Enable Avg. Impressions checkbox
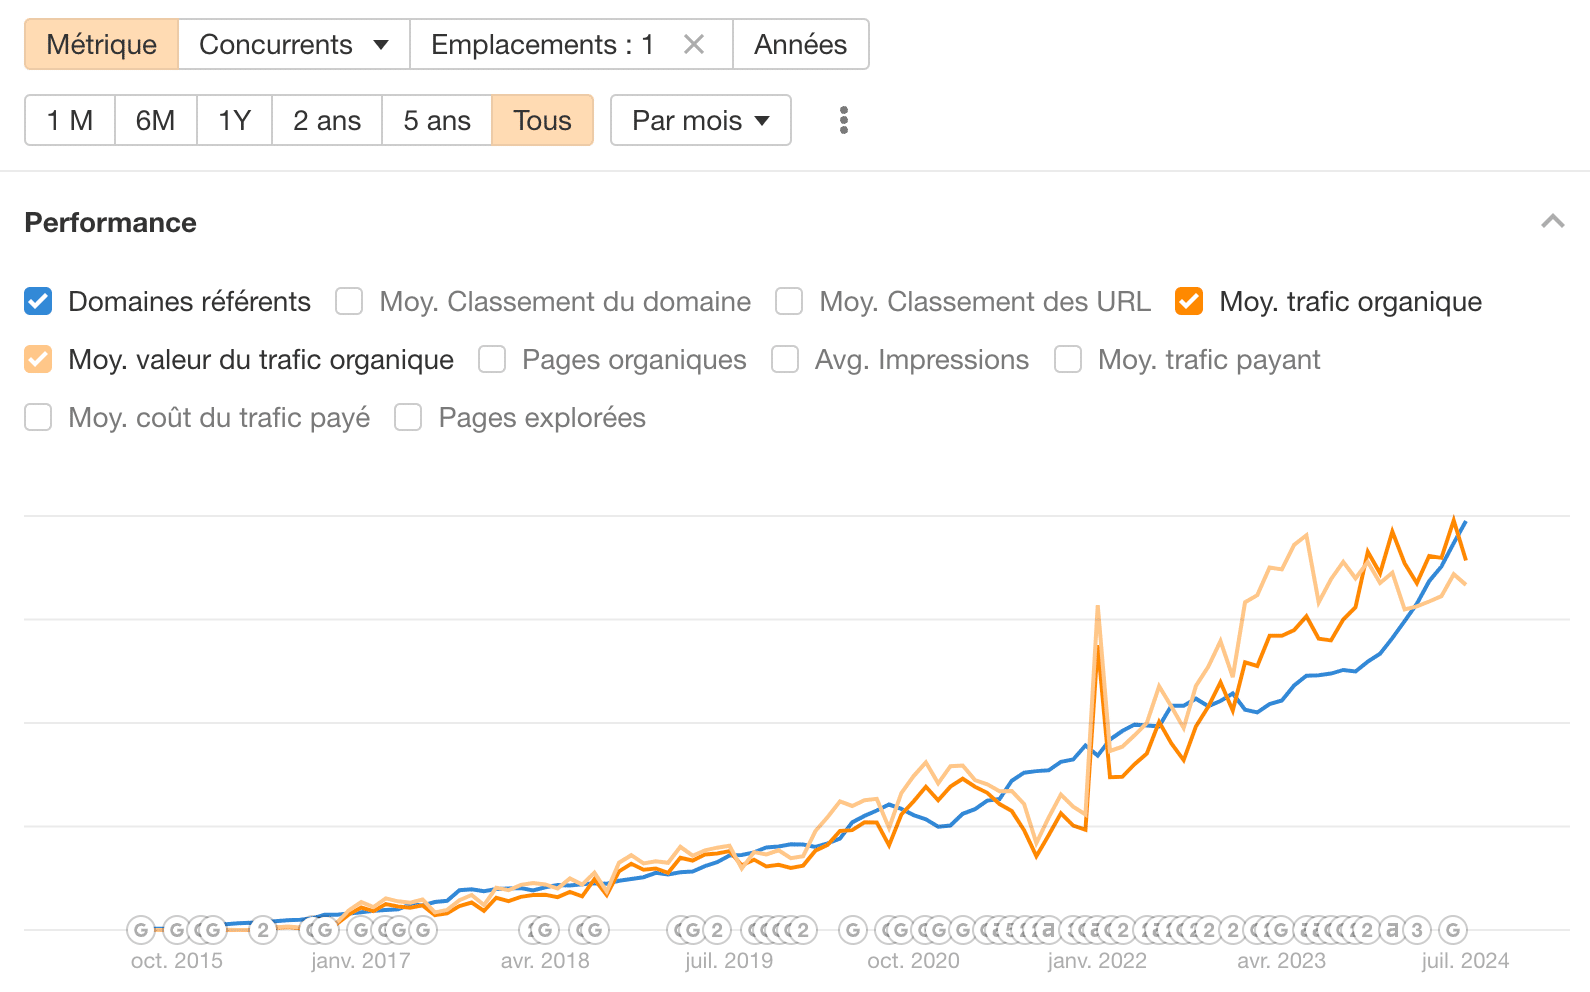The height and width of the screenshot is (992, 1590). coord(785,359)
